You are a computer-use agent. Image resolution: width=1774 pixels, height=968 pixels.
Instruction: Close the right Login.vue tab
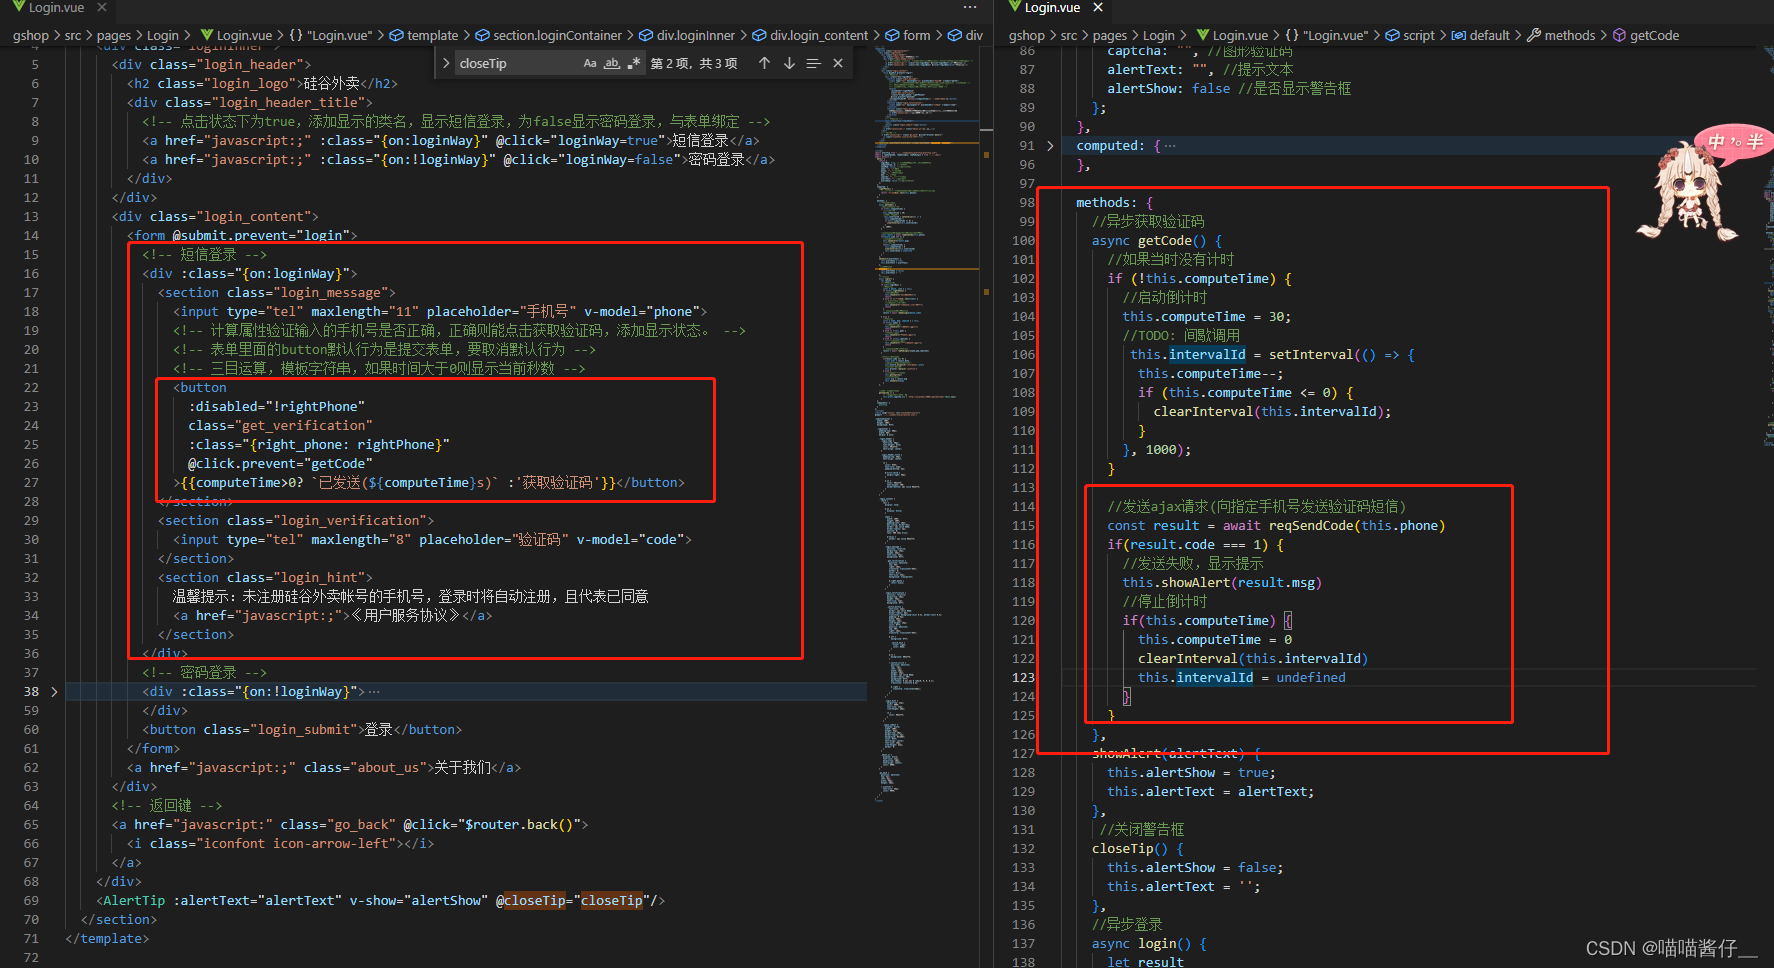(1098, 7)
